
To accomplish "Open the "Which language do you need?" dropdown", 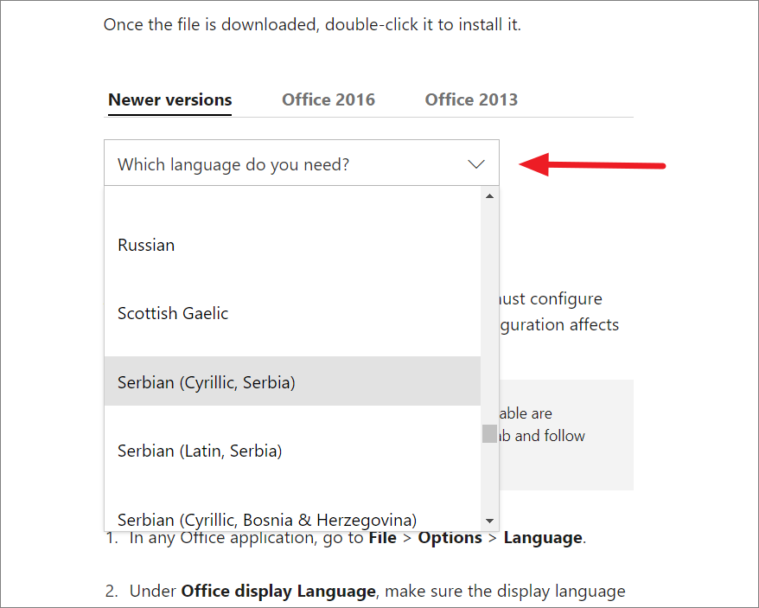I will click(302, 163).
